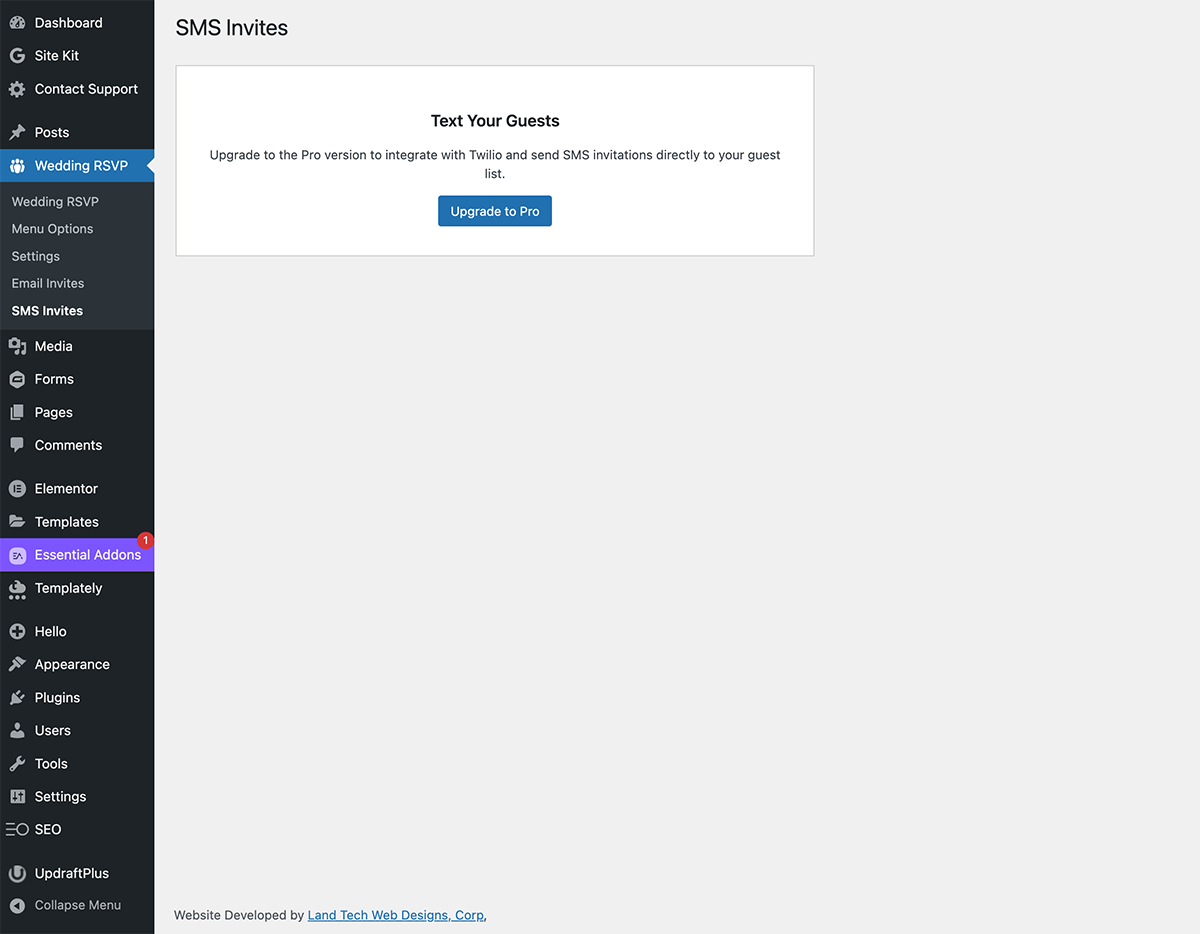This screenshot has height=934, width=1200.
Task: Open the Media library icon
Action: tap(16, 346)
